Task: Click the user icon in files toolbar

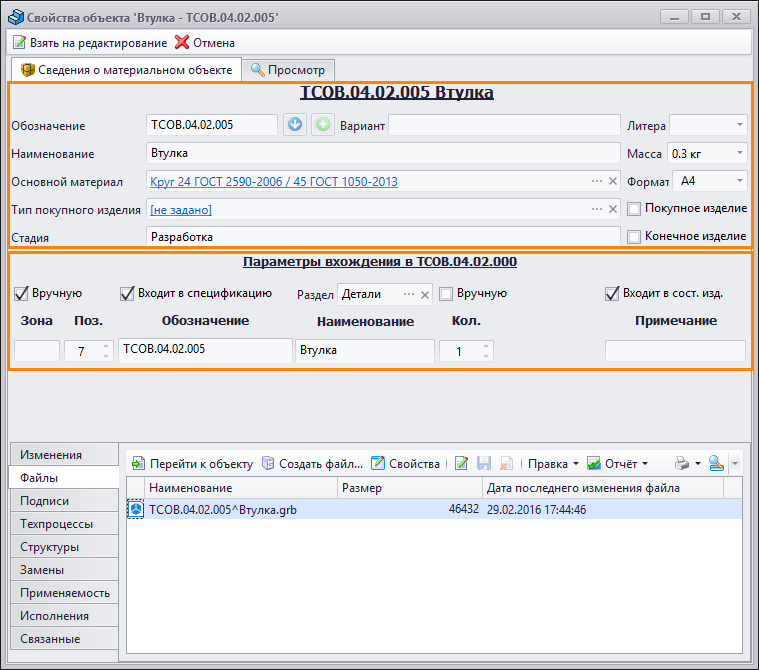Action: coord(716,464)
